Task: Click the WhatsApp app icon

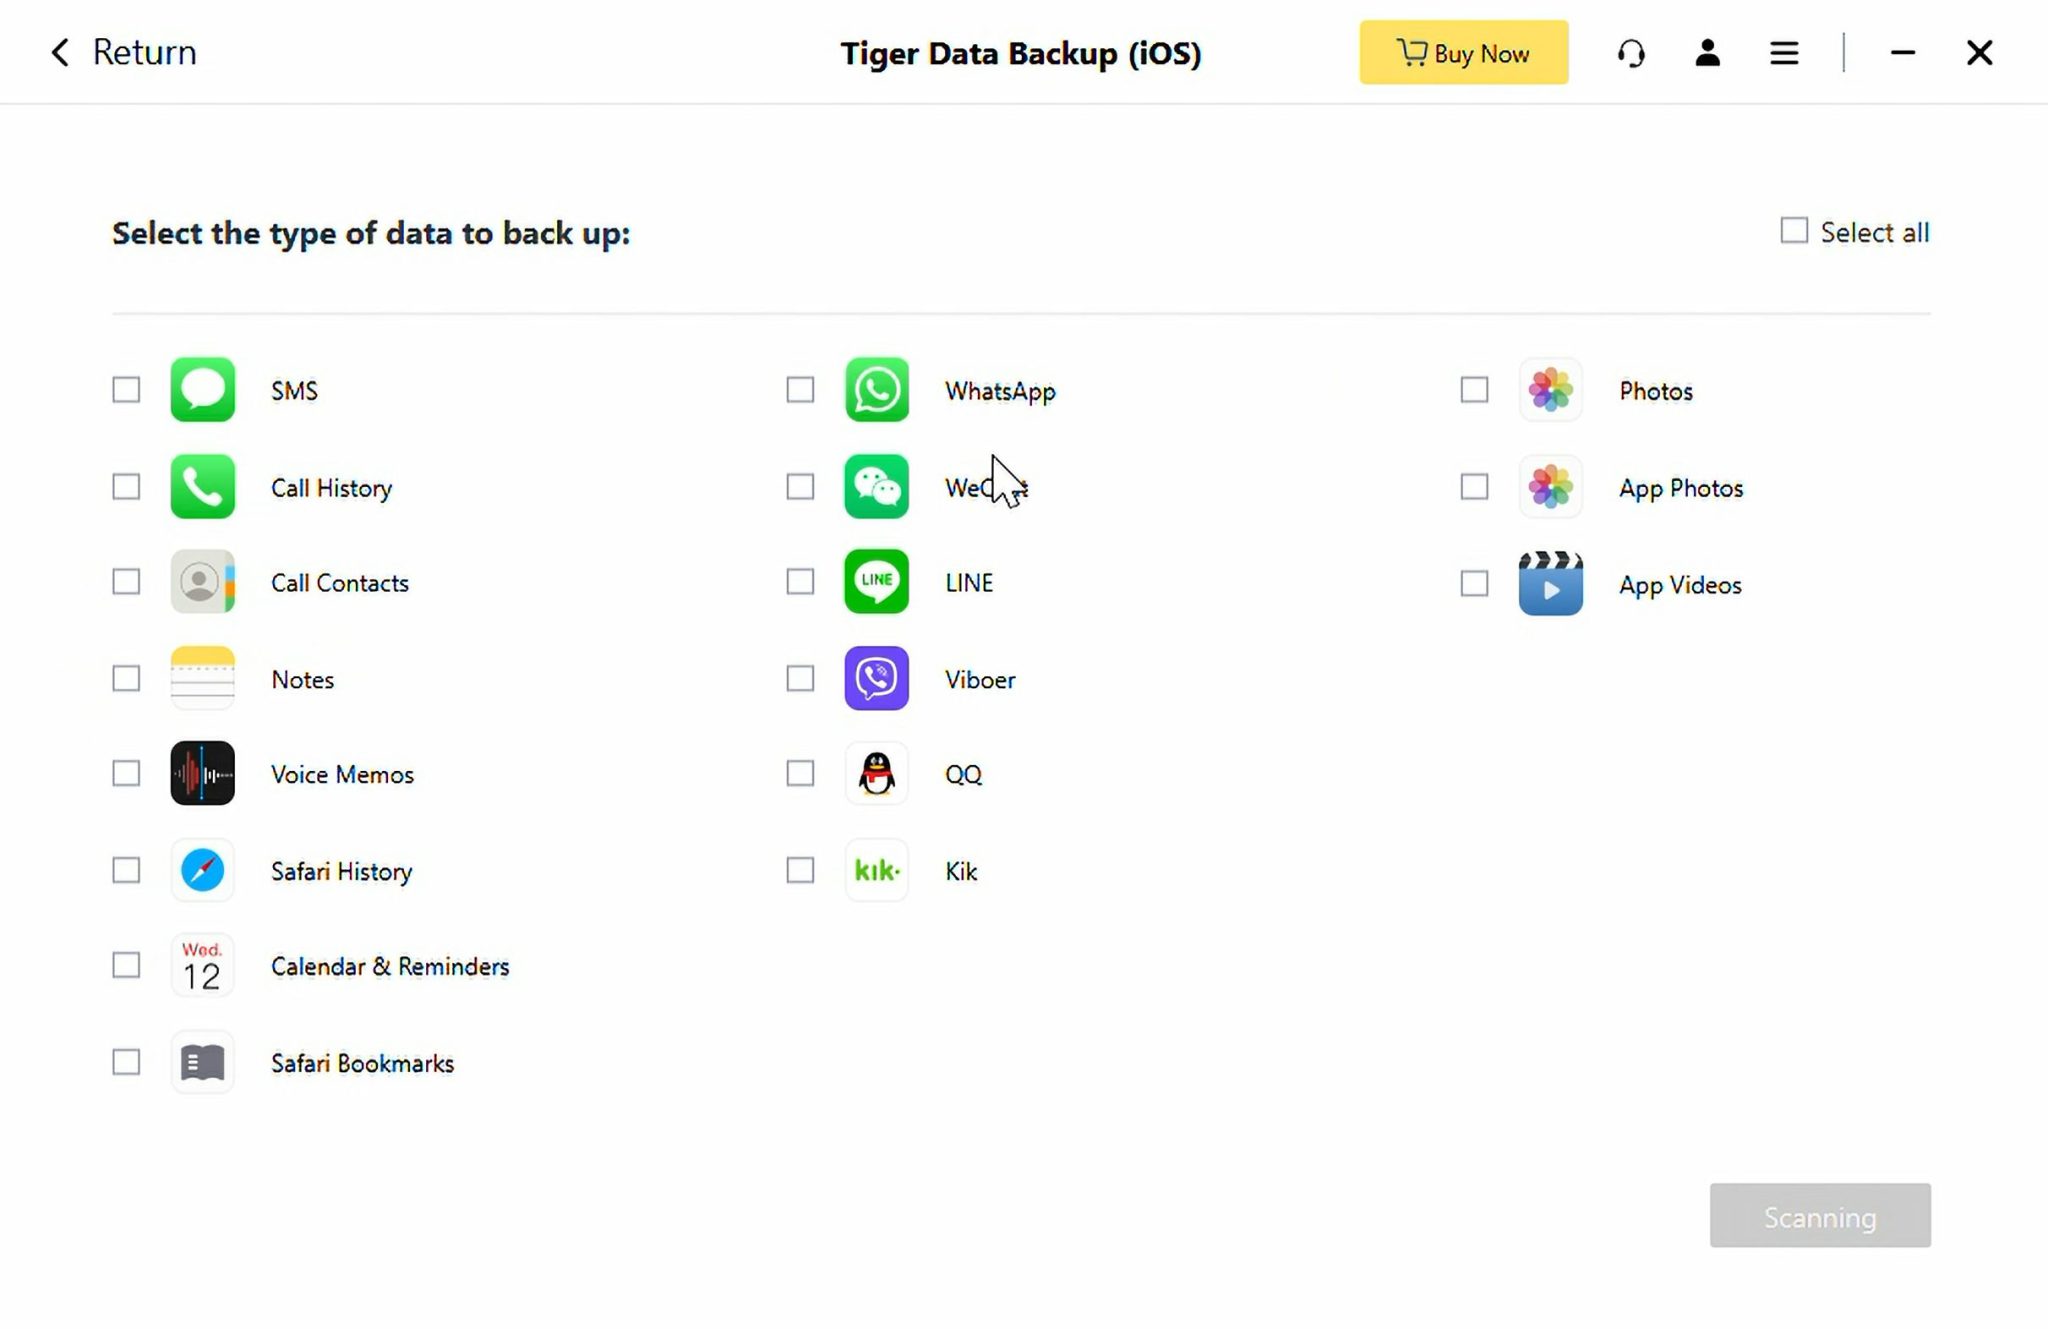Action: point(876,390)
